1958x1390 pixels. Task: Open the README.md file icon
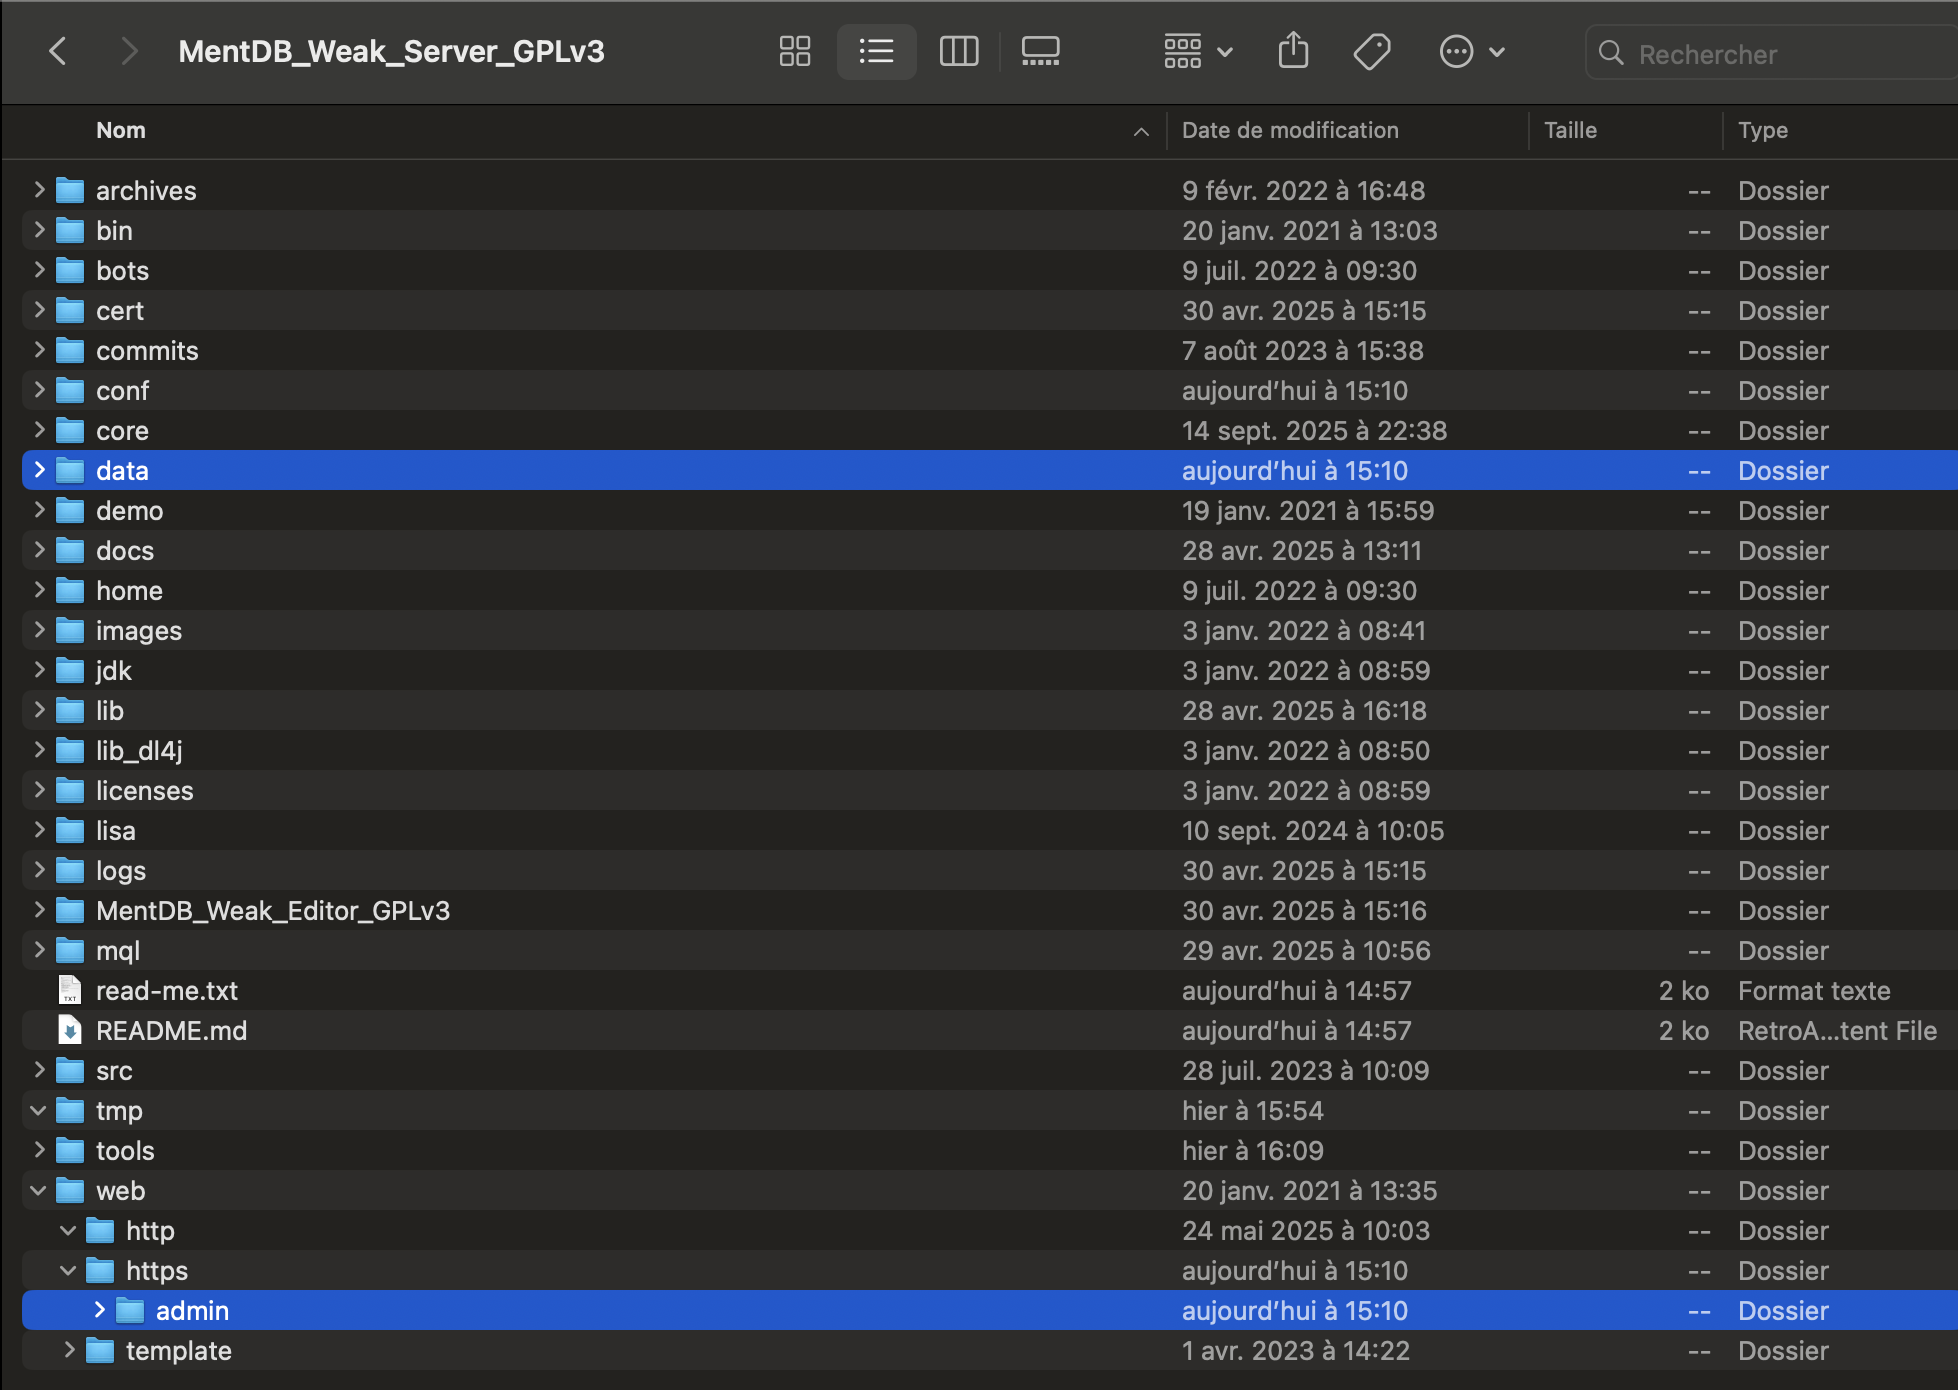click(x=69, y=1030)
